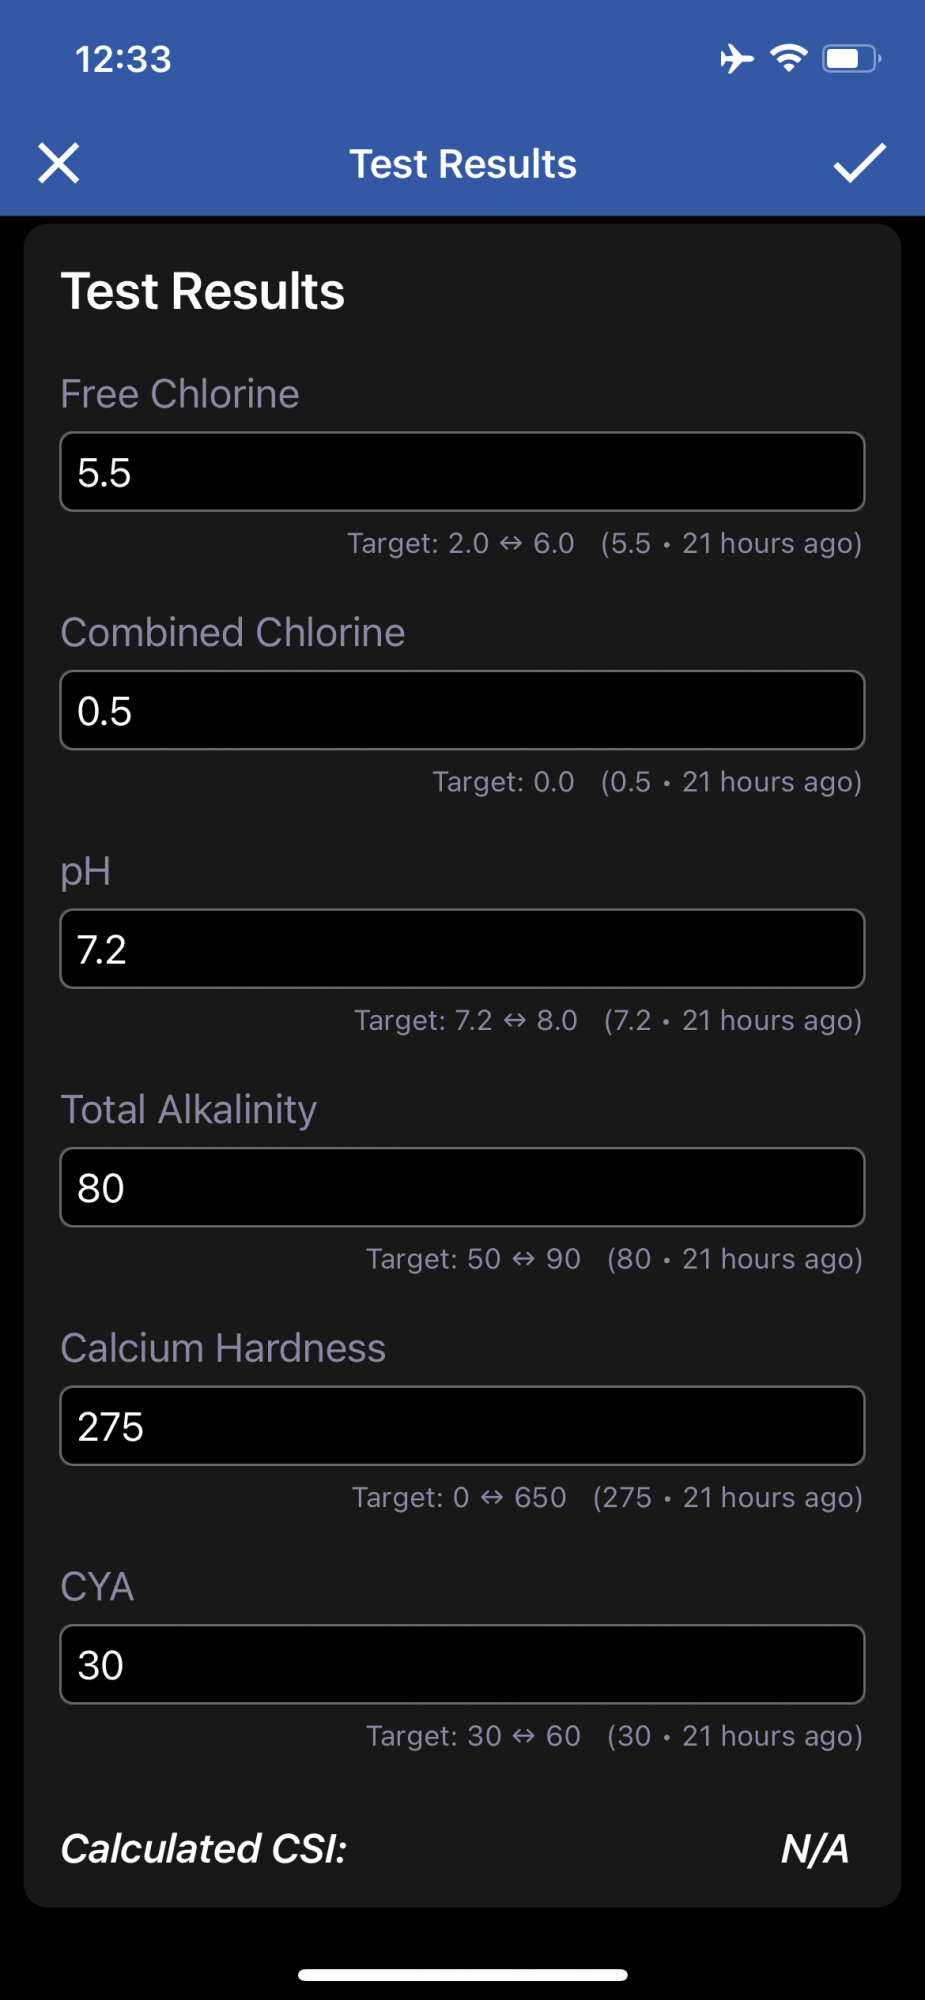
Task: Confirm results with the checkmark icon
Action: pyautogui.click(x=860, y=163)
